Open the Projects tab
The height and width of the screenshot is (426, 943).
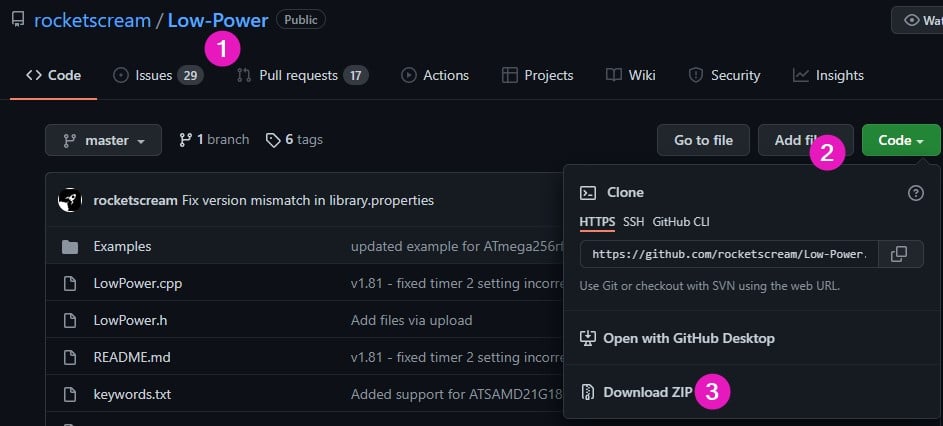(x=538, y=75)
